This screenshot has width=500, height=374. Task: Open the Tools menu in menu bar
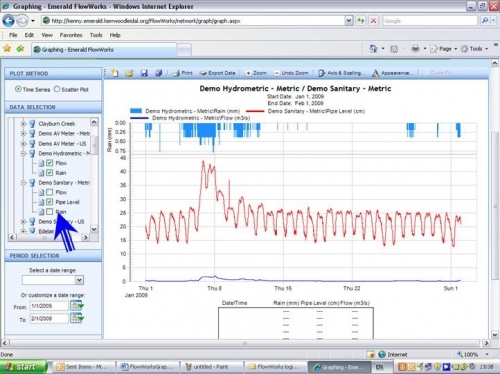click(96, 35)
